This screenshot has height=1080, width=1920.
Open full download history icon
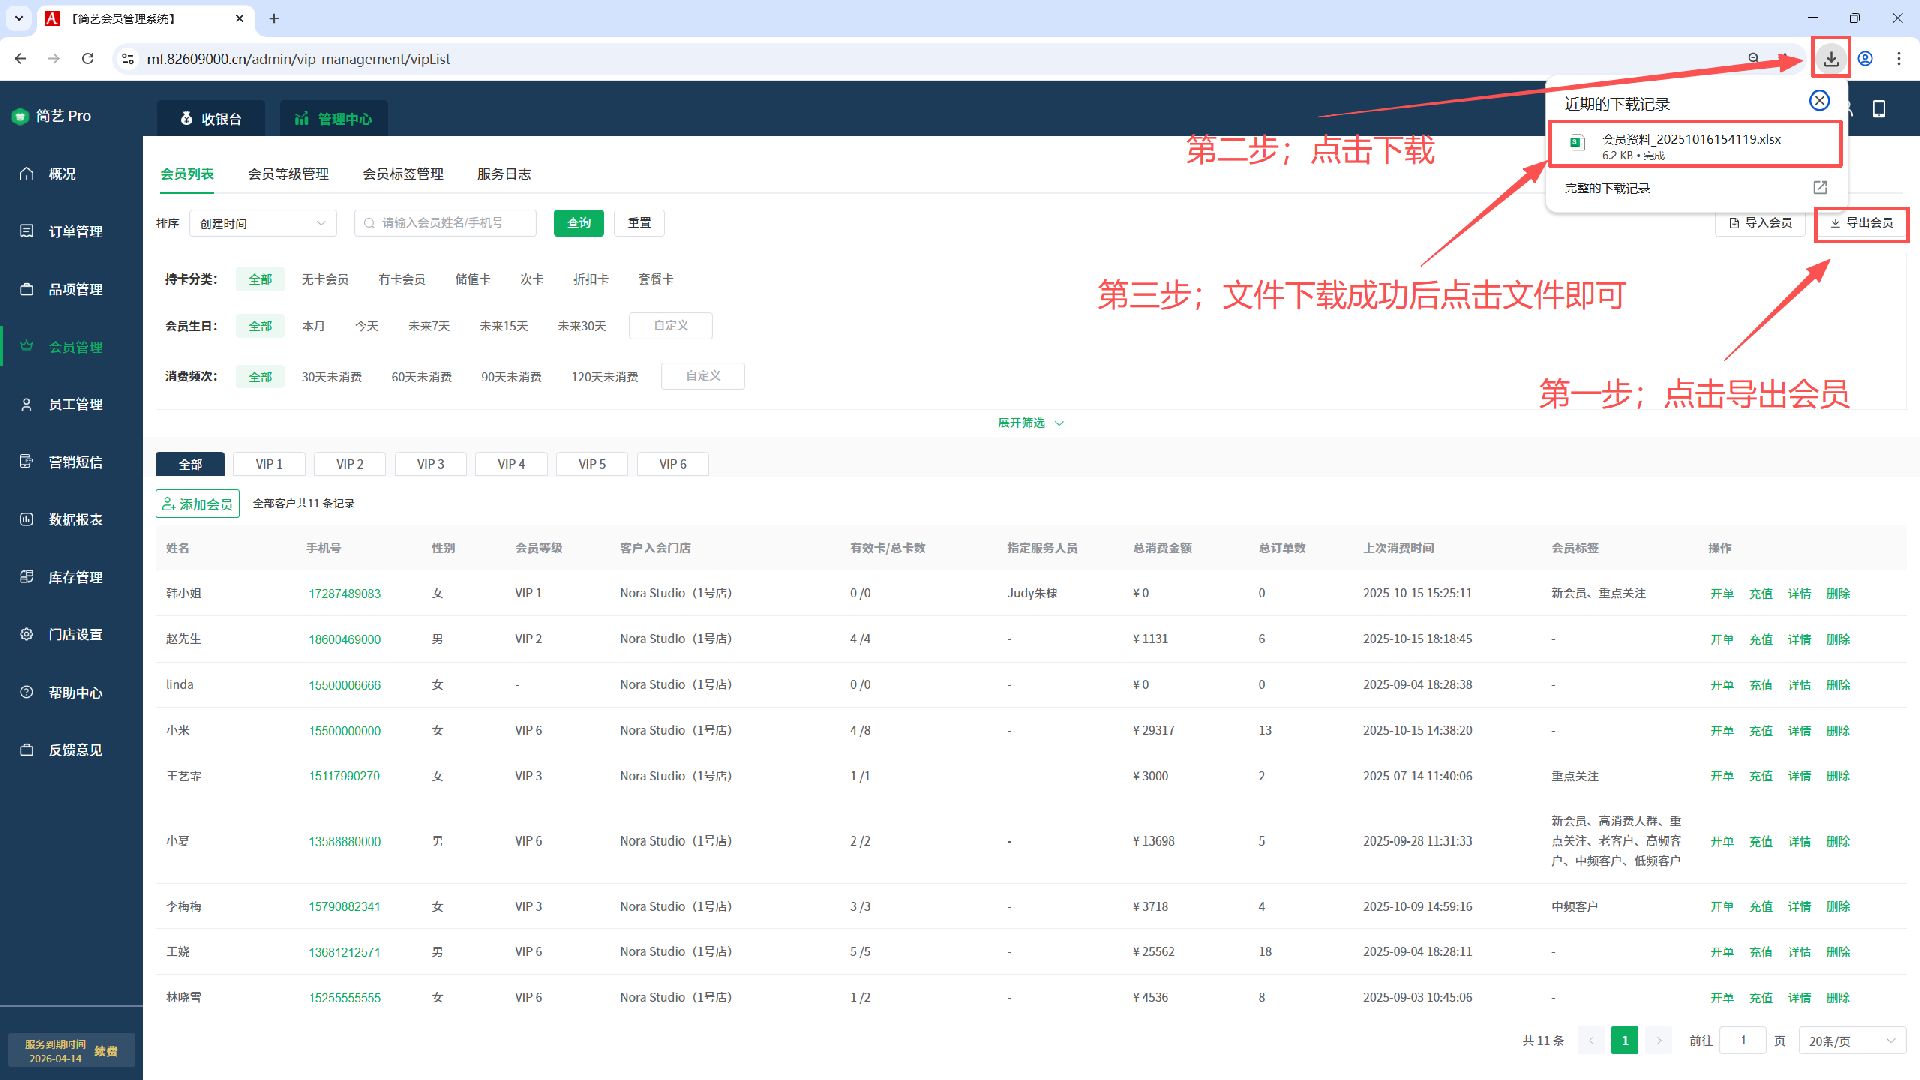[1820, 188]
